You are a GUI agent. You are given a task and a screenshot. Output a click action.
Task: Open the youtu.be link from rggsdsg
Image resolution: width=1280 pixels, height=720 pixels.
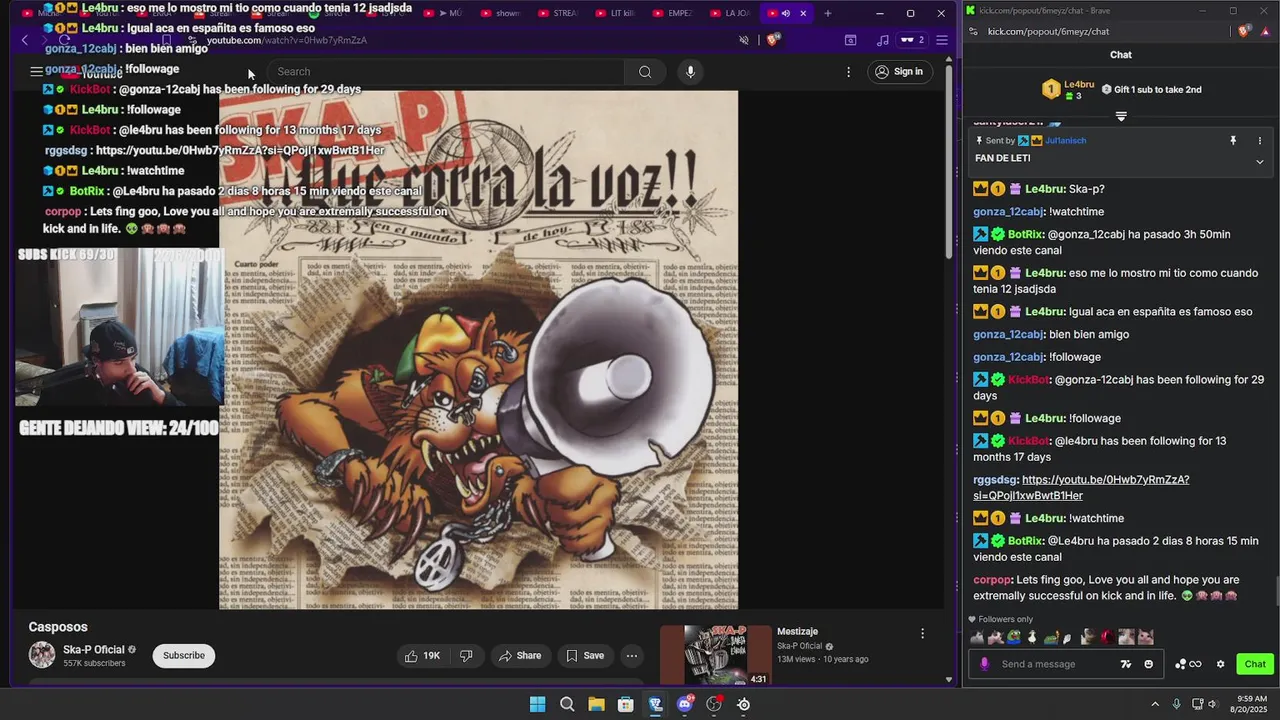pyautogui.click(x=1081, y=488)
